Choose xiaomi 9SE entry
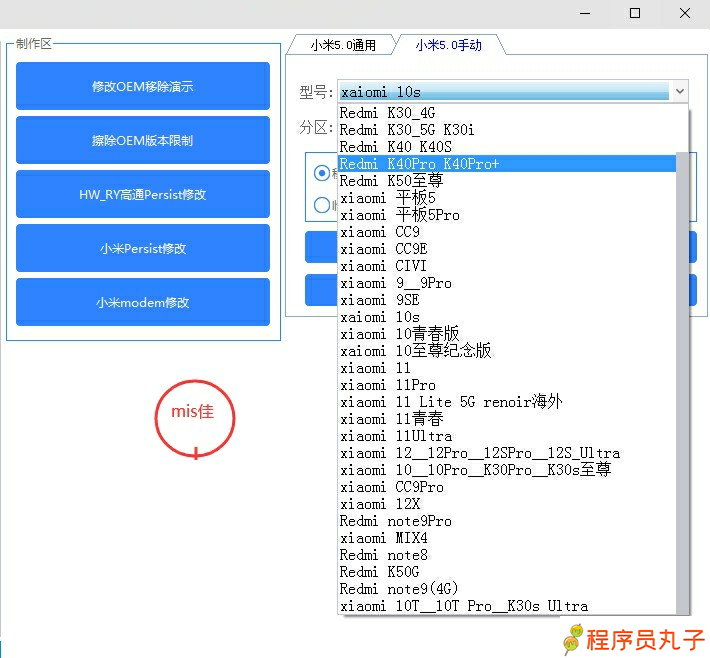Screen dimensions: 710x658 507,300
